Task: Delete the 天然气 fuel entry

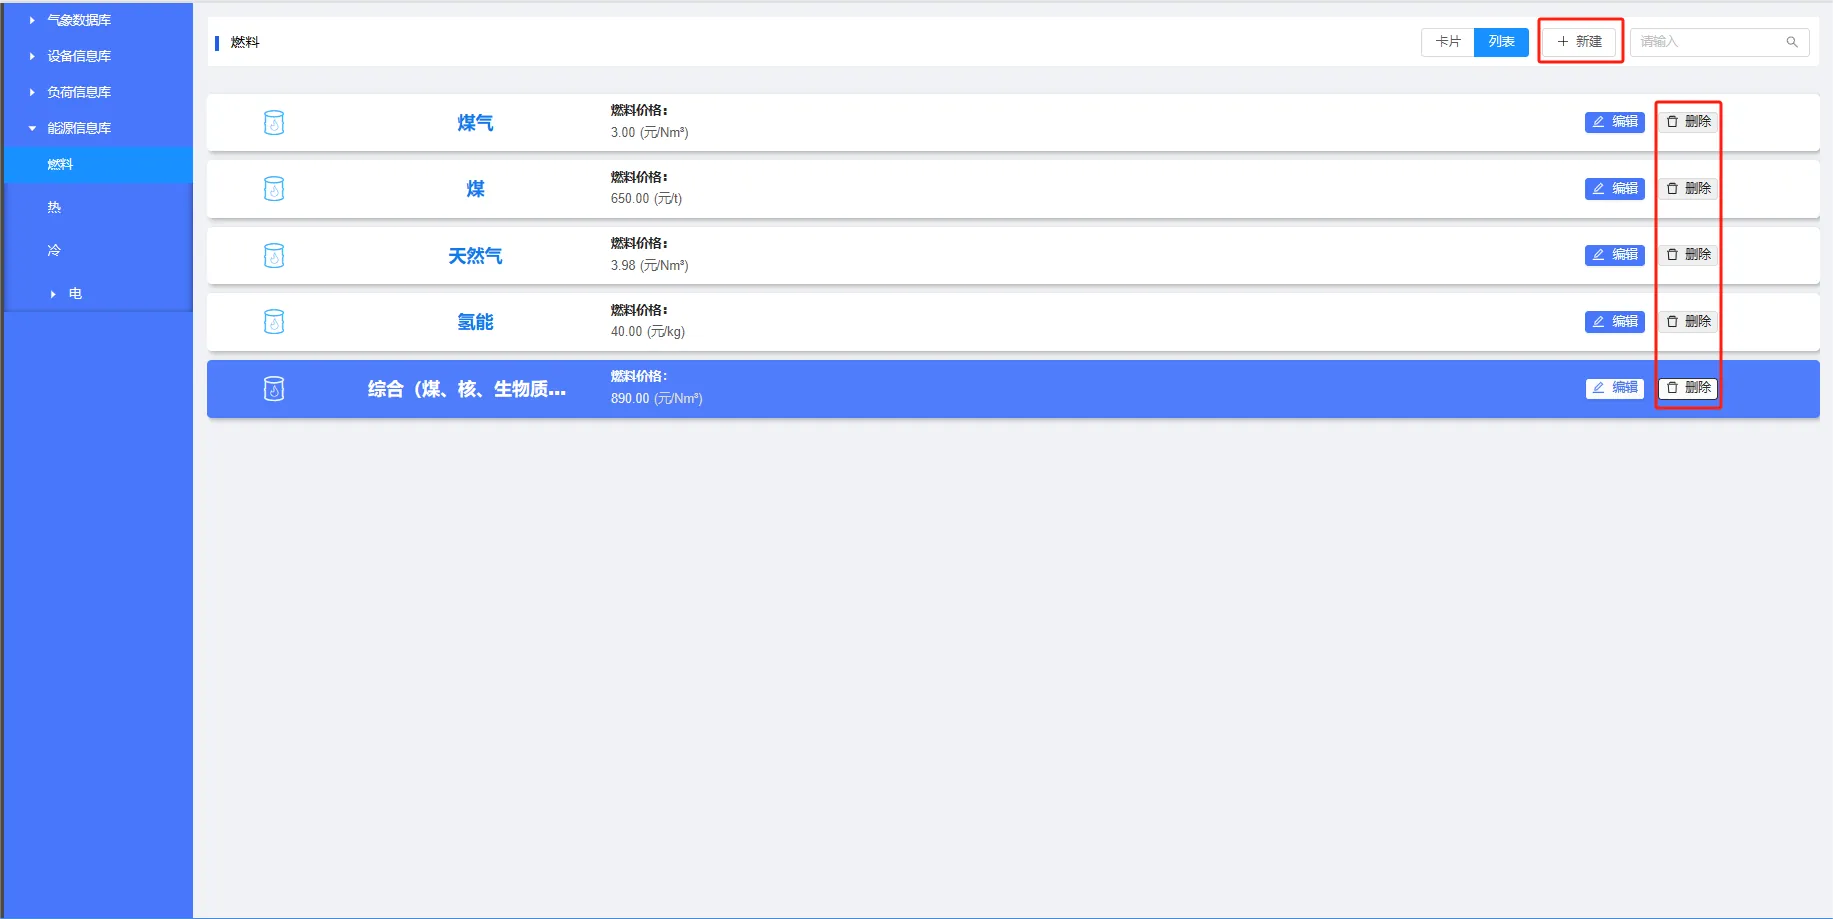Action: (1689, 255)
